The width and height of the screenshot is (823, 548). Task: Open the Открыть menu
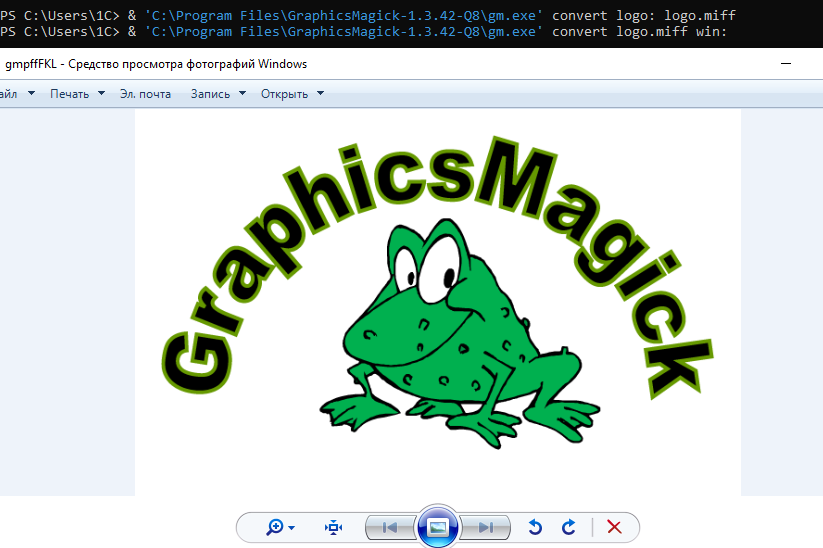click(x=284, y=94)
